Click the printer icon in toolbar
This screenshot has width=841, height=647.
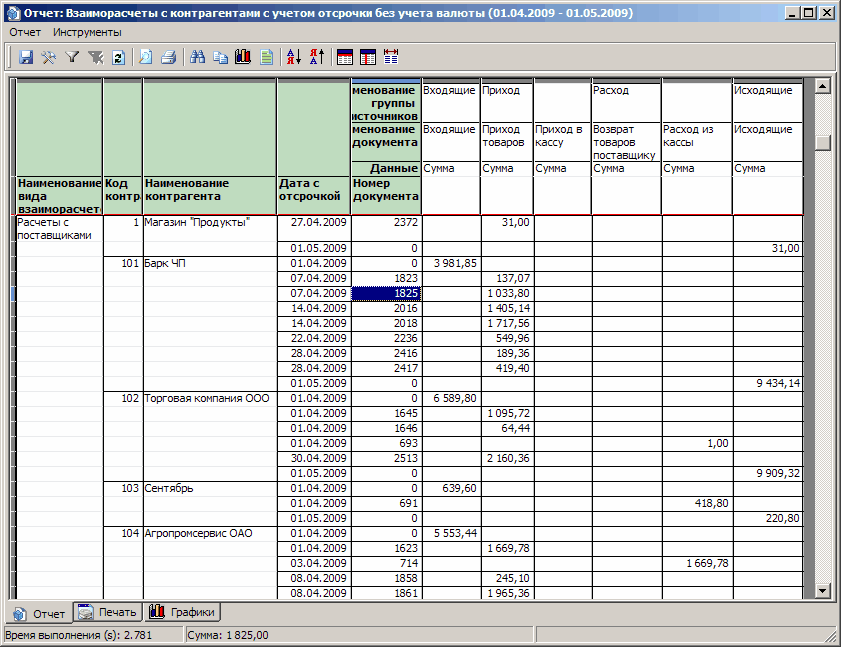168,57
